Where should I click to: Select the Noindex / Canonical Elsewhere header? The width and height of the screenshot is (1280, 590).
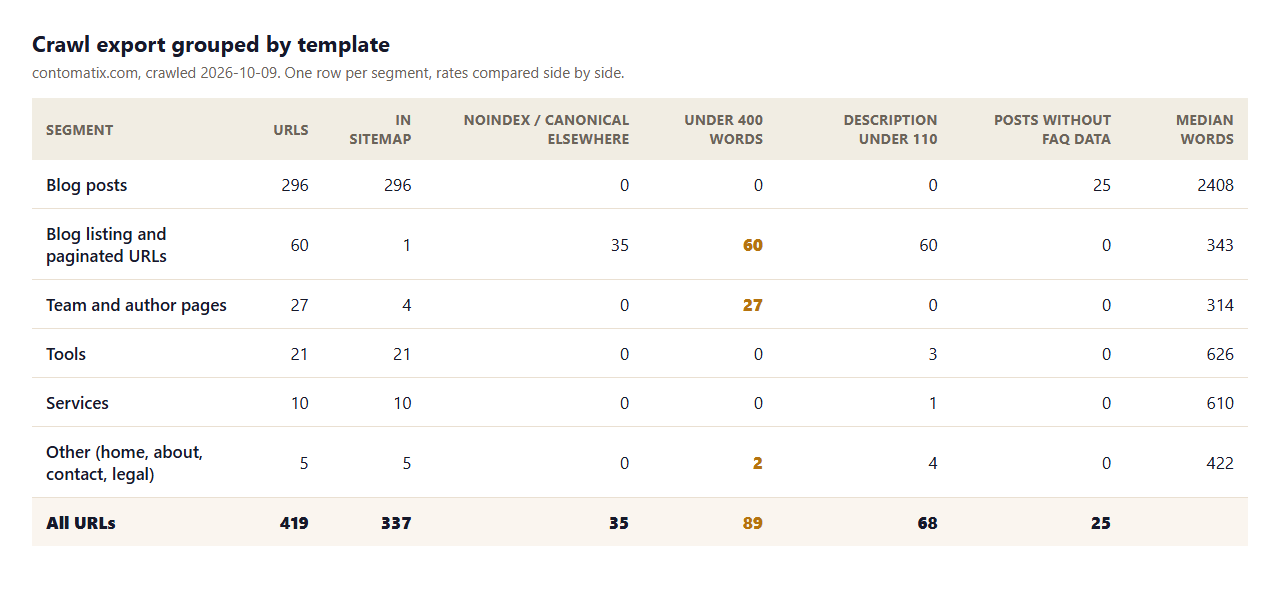(546, 130)
